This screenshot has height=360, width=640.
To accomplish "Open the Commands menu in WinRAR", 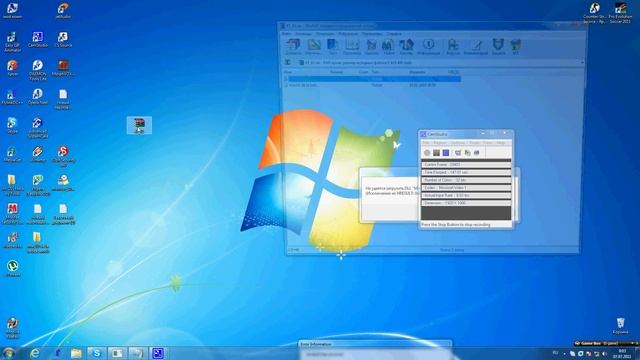I will (x=304, y=34).
